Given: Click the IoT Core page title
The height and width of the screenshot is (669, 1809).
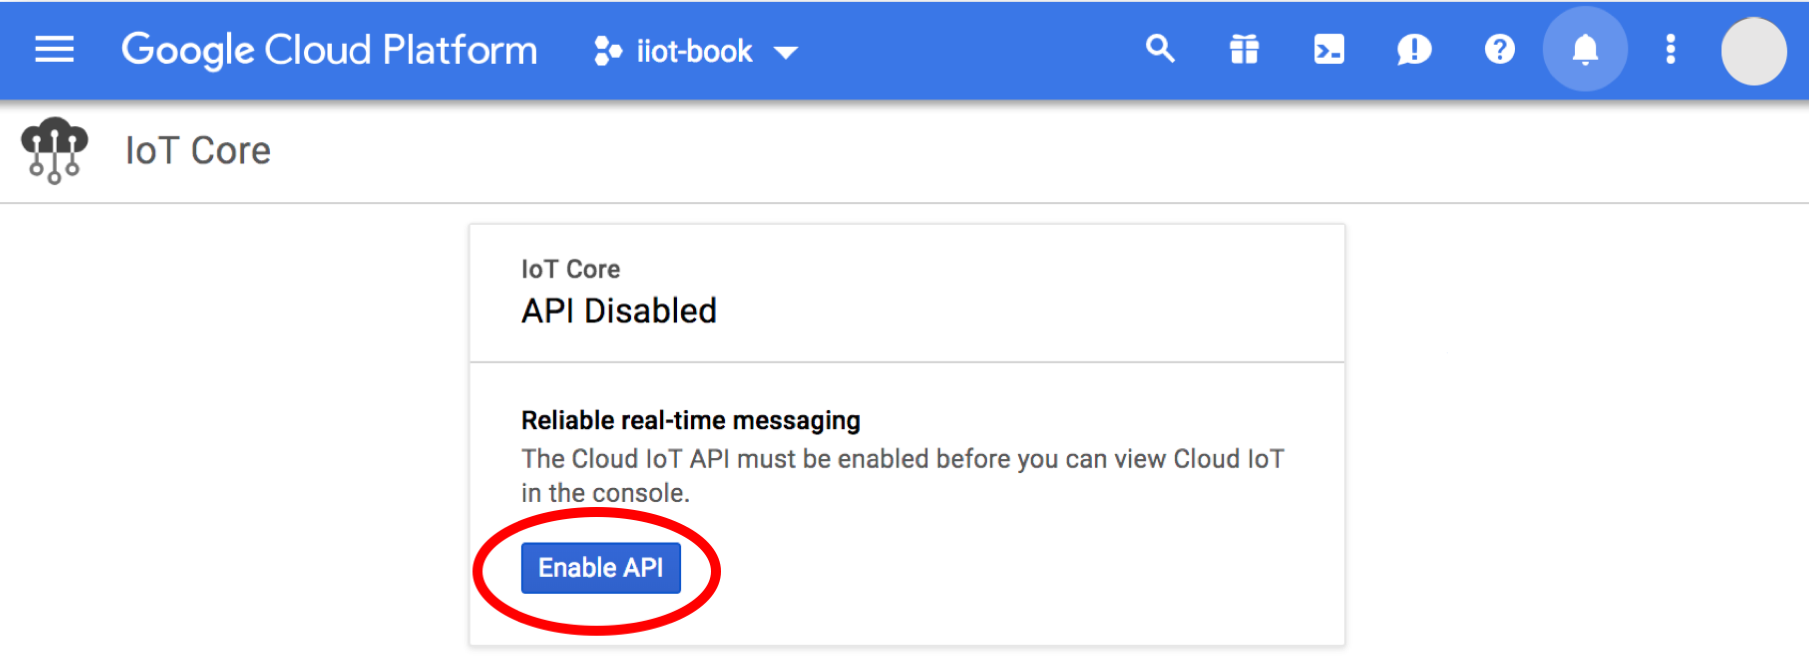Looking at the screenshot, I should click(198, 151).
